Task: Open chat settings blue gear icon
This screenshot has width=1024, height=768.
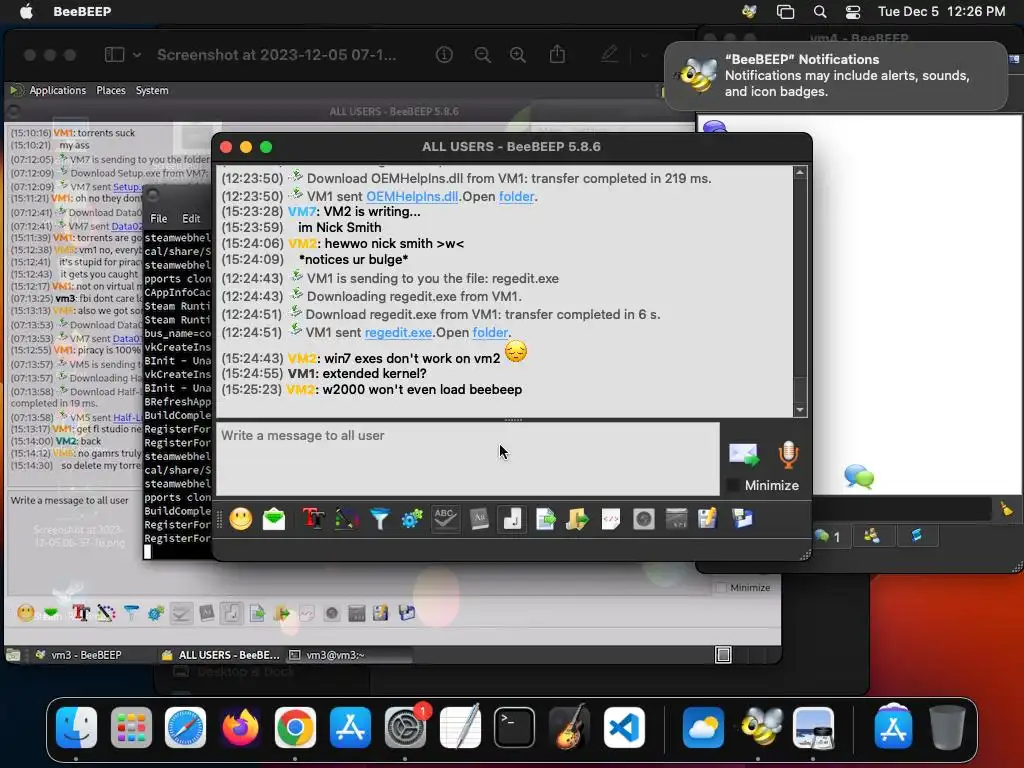Action: (x=412, y=519)
